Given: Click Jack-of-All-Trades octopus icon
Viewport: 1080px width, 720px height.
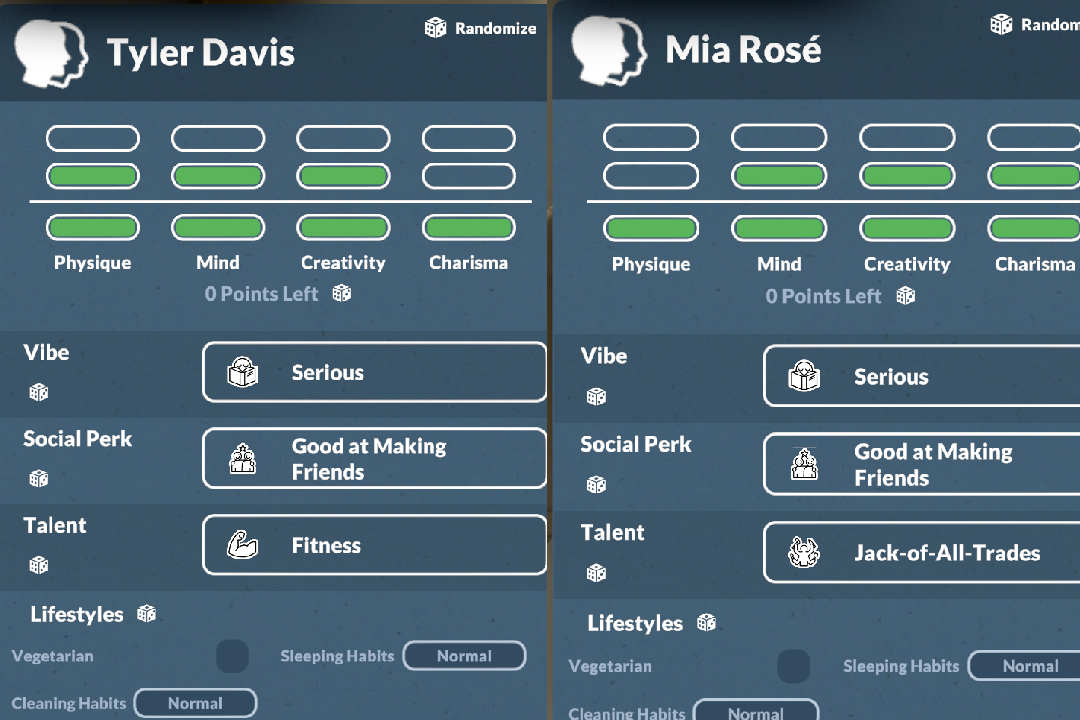Looking at the screenshot, I should (804, 552).
